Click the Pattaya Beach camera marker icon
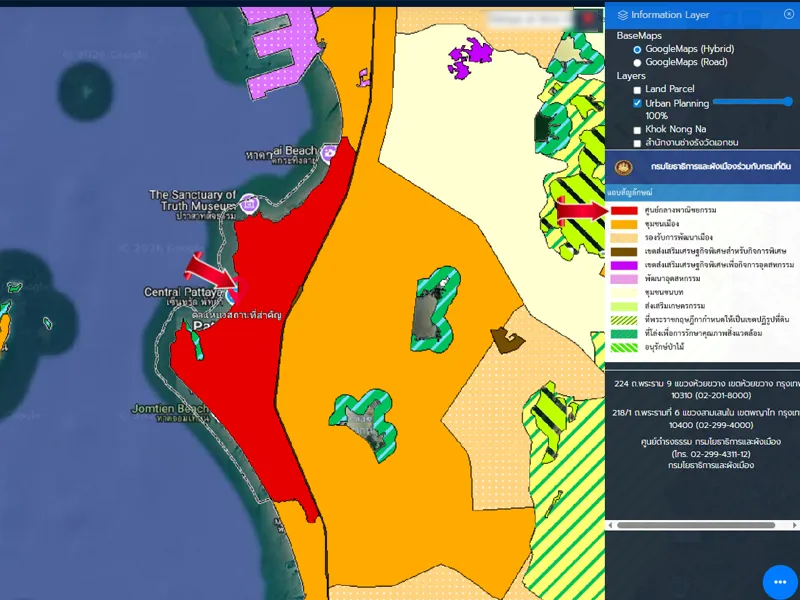Image resolution: width=800 pixels, height=600 pixels. (x=328, y=154)
